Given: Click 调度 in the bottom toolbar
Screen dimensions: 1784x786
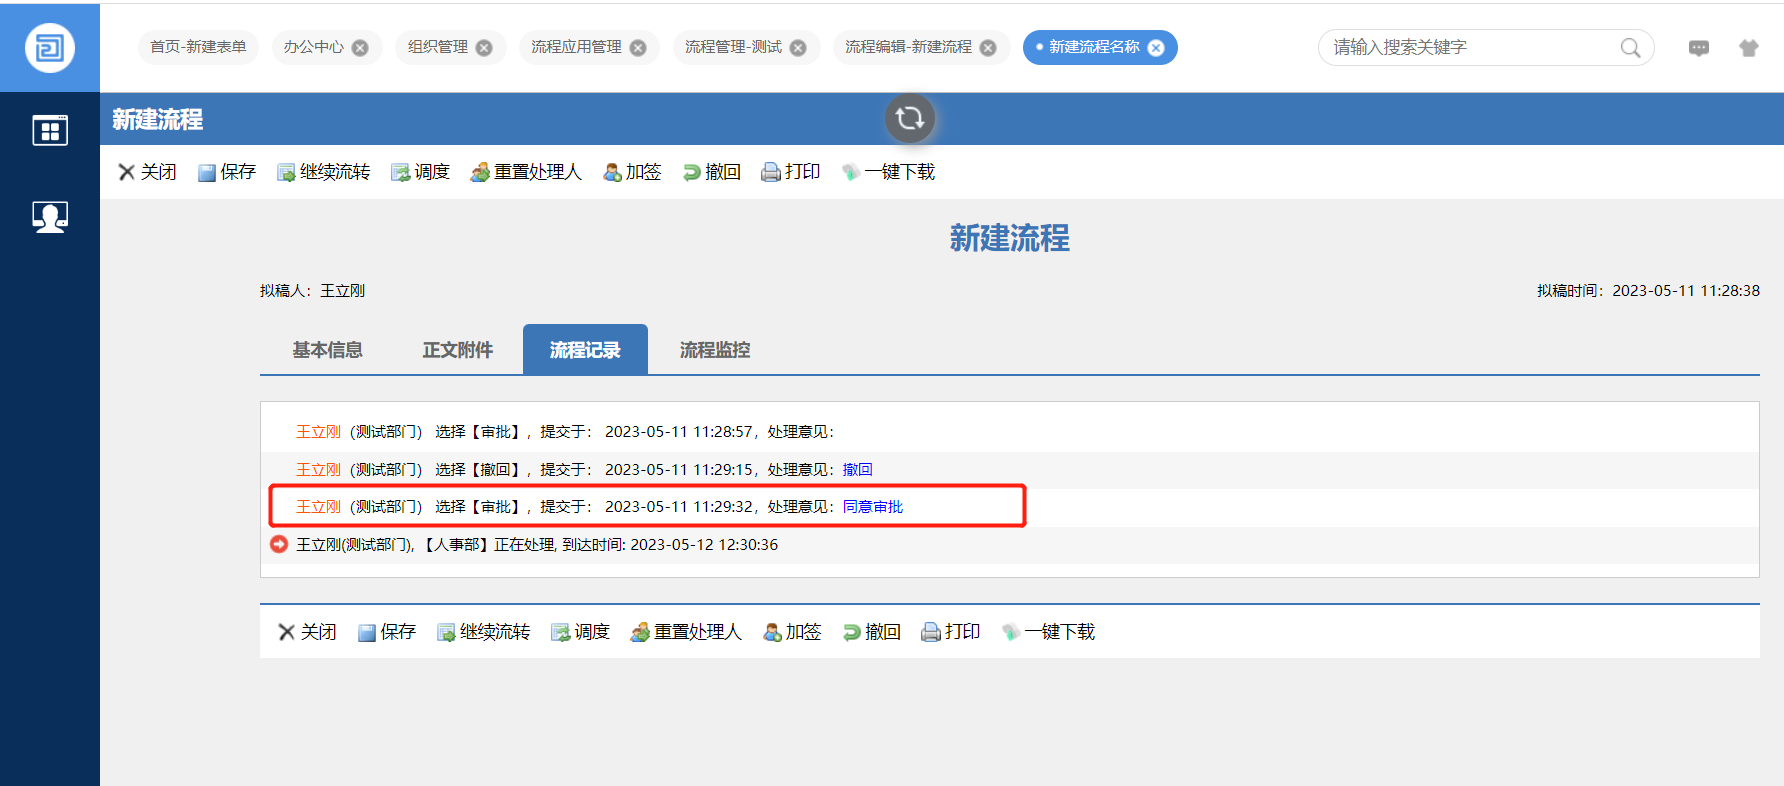Looking at the screenshot, I should click(x=580, y=632).
